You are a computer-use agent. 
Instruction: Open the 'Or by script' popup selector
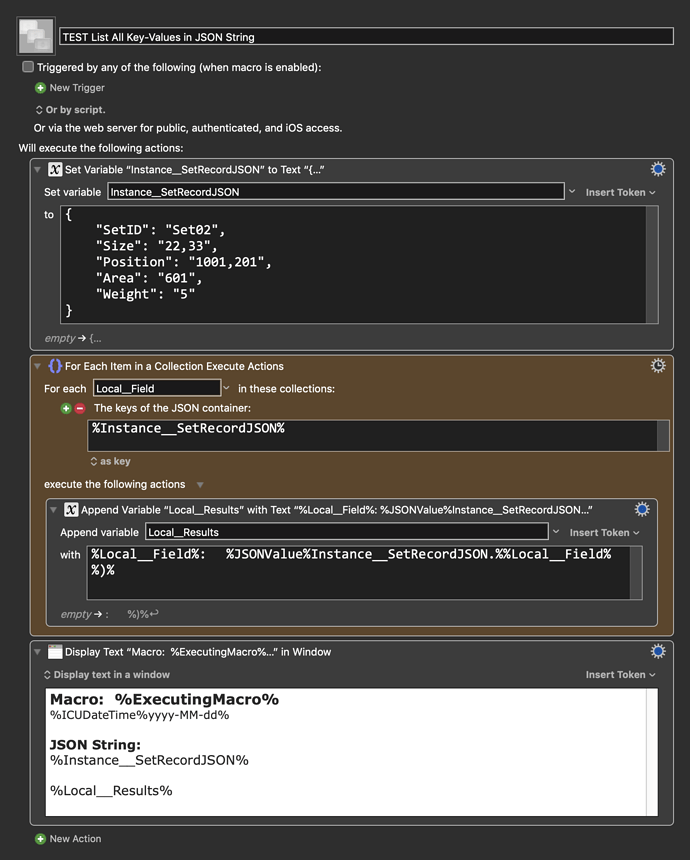pos(70,110)
